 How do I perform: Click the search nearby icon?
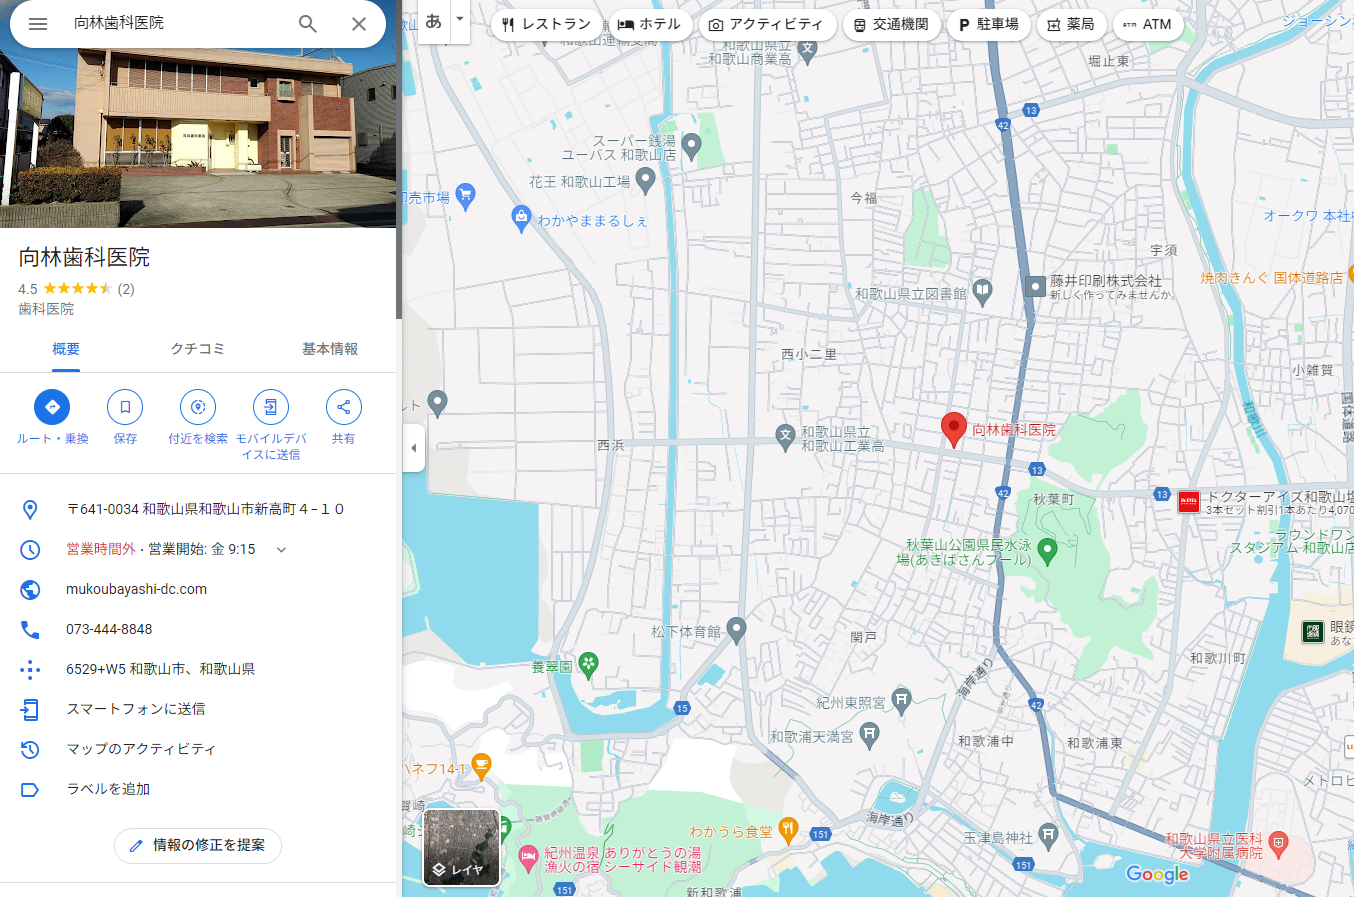(198, 407)
